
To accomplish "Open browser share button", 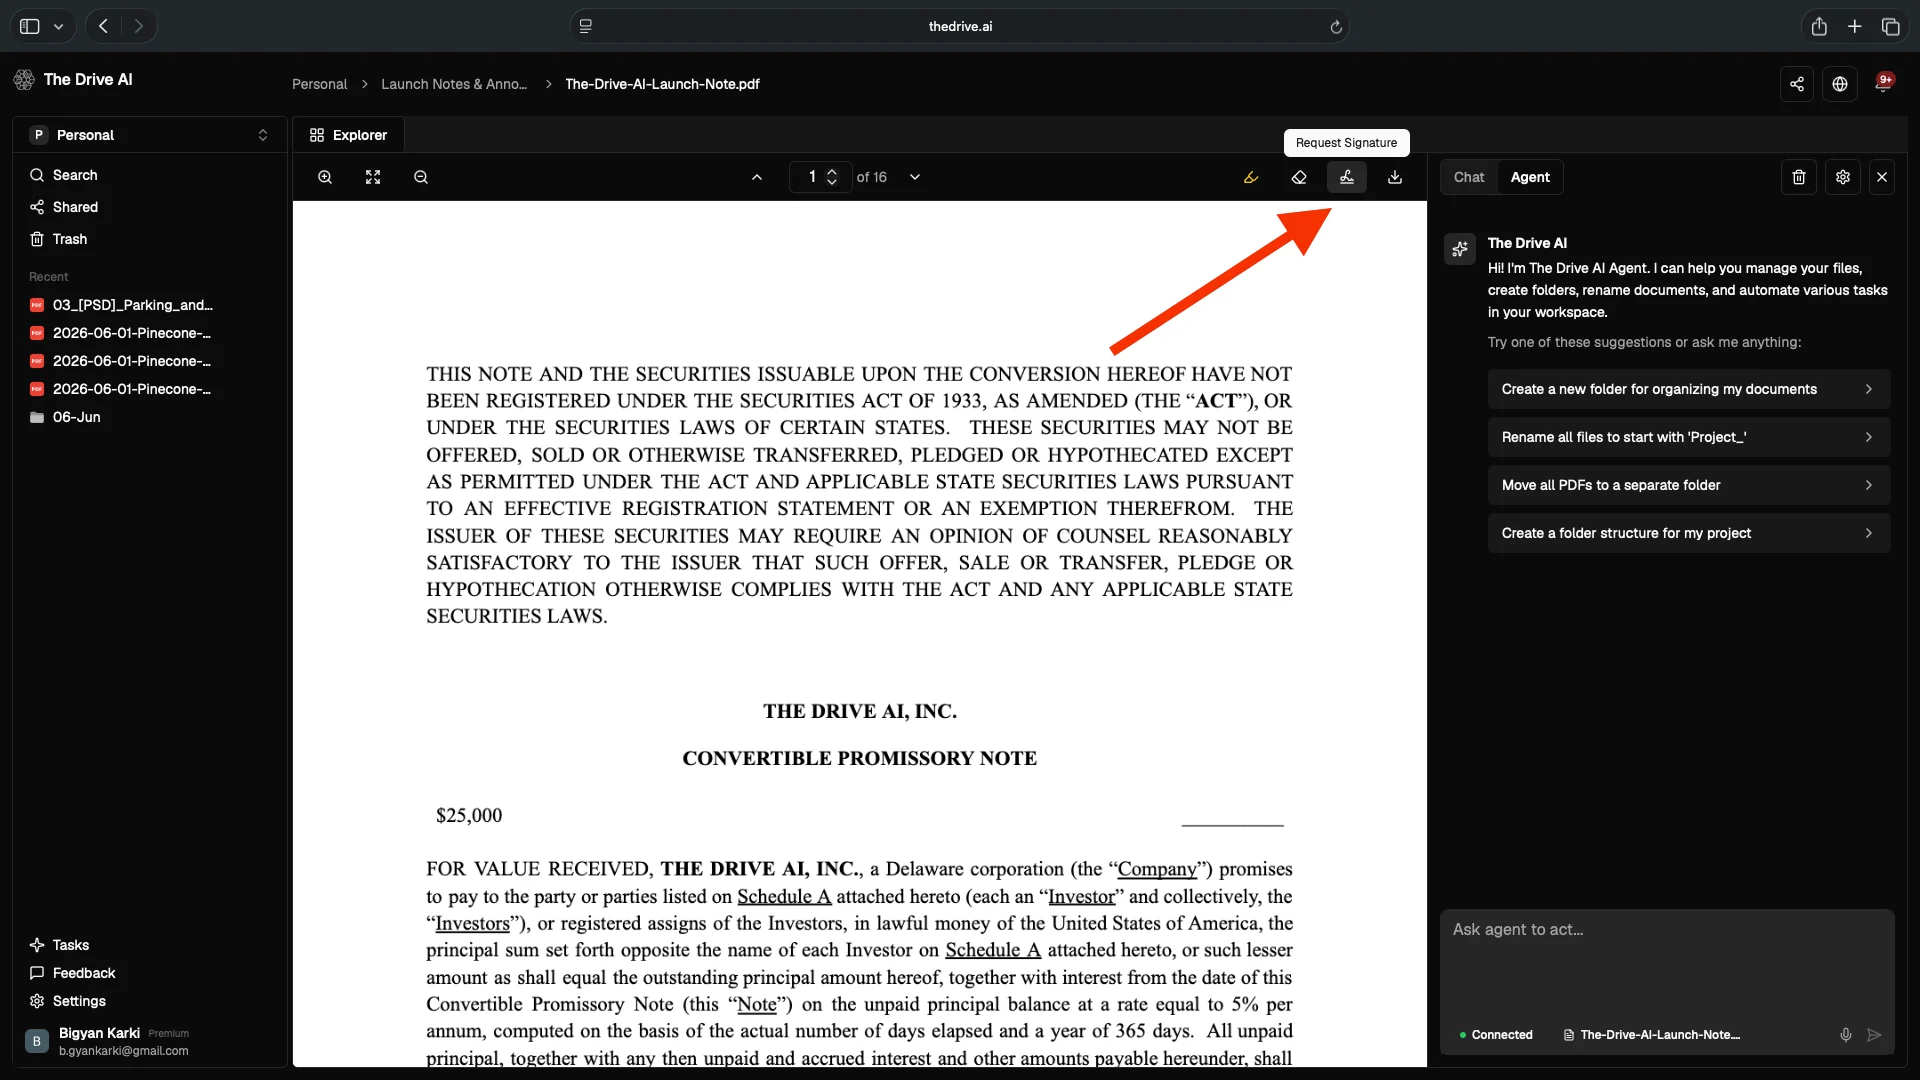I will click(x=1819, y=26).
